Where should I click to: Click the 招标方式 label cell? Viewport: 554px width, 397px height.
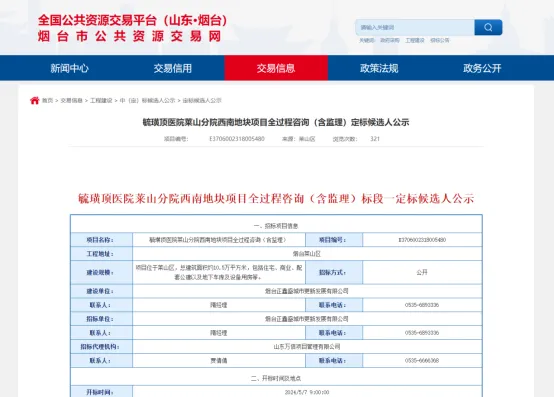click(x=334, y=272)
